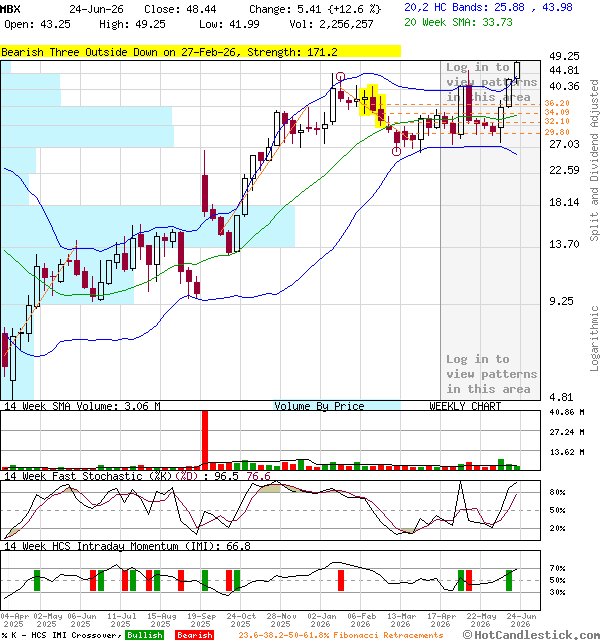The width and height of the screenshot is (600, 640).
Task: Click the MBX ticker symbol in the header
Action: tap(10, 9)
